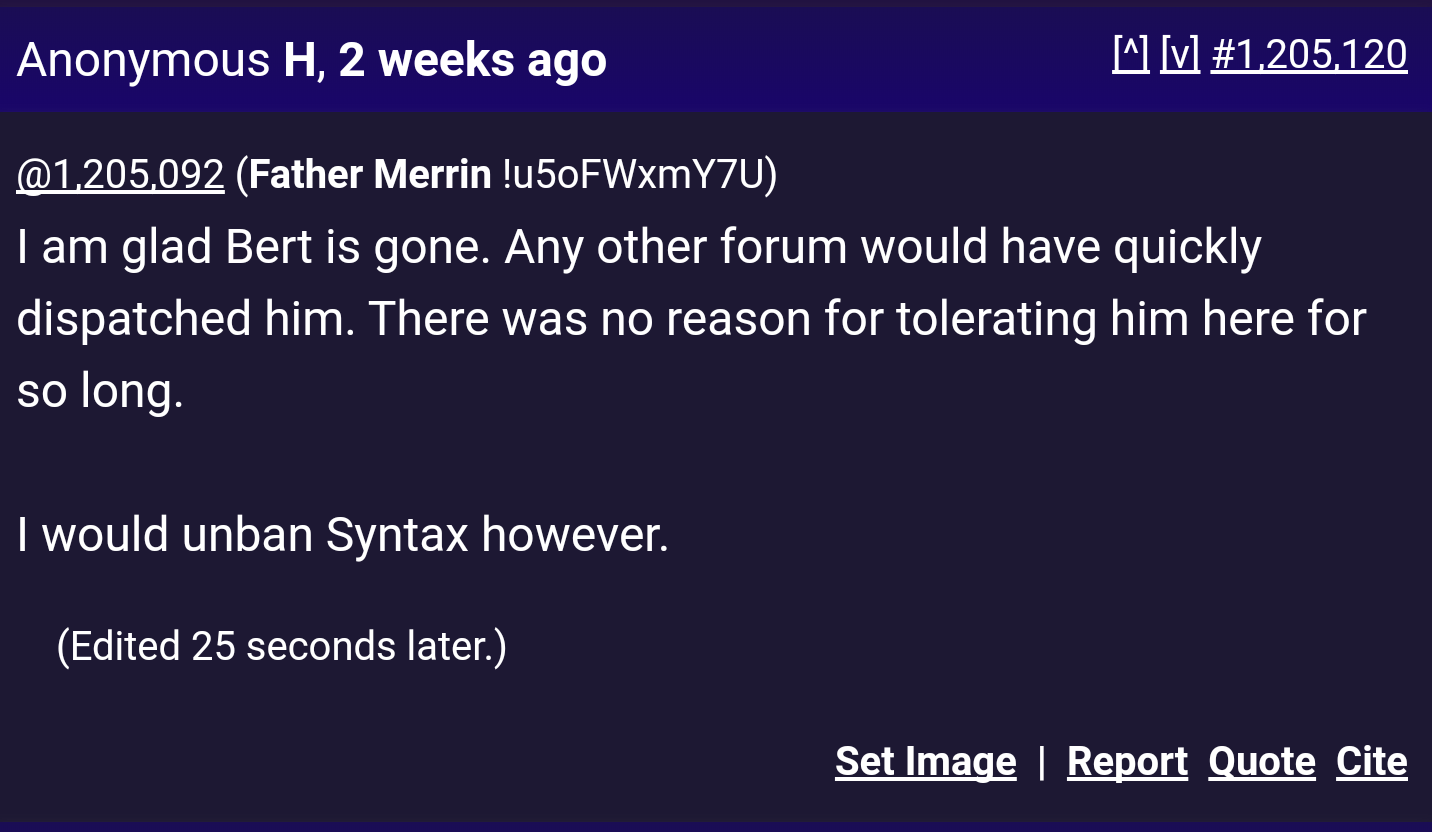This screenshot has height=832, width=1432.
Task: Click the pipe separator beside Set Image
Action: click(1041, 762)
